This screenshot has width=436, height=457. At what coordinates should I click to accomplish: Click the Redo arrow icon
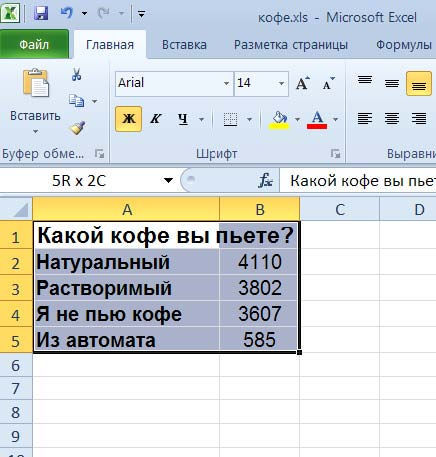[x=103, y=13]
